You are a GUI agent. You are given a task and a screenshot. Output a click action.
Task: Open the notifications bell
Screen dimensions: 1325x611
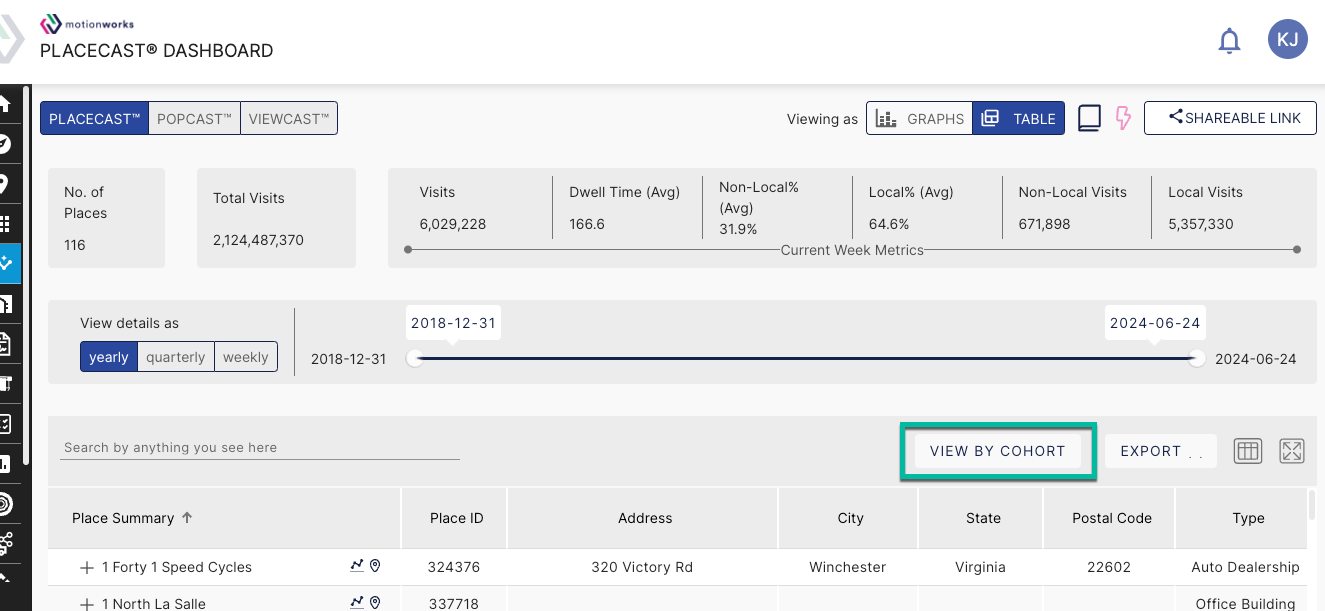(1229, 41)
